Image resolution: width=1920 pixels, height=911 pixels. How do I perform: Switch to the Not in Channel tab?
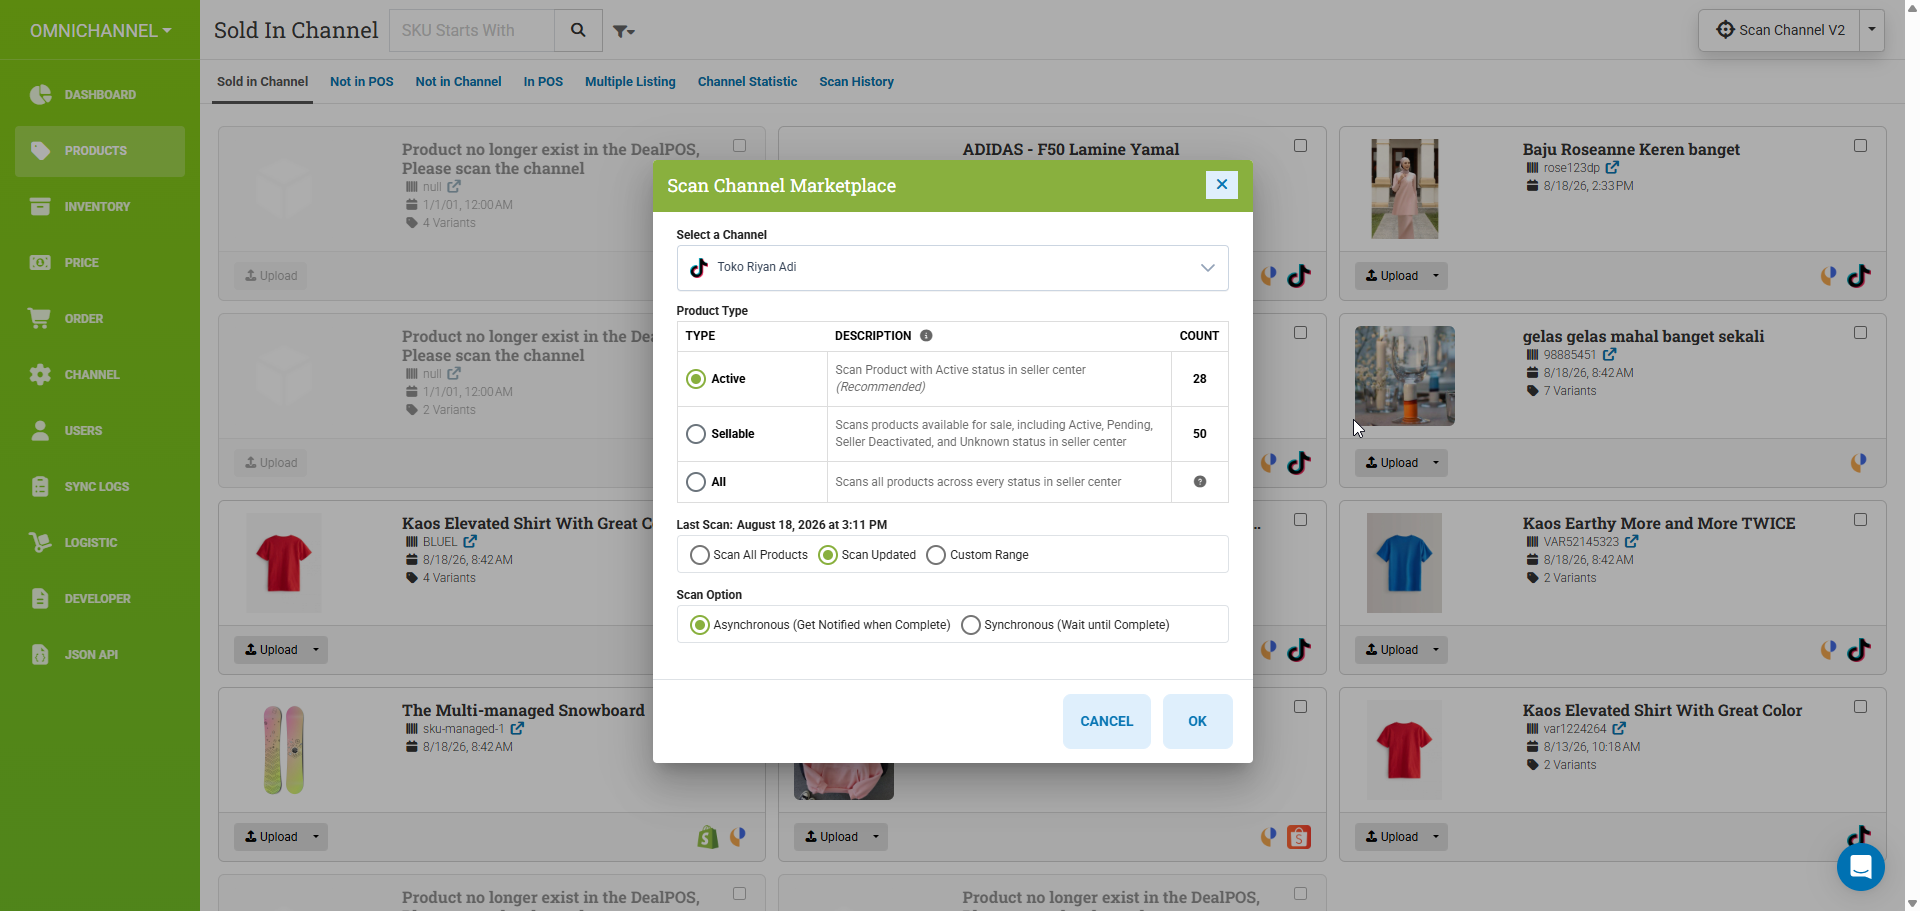[458, 82]
